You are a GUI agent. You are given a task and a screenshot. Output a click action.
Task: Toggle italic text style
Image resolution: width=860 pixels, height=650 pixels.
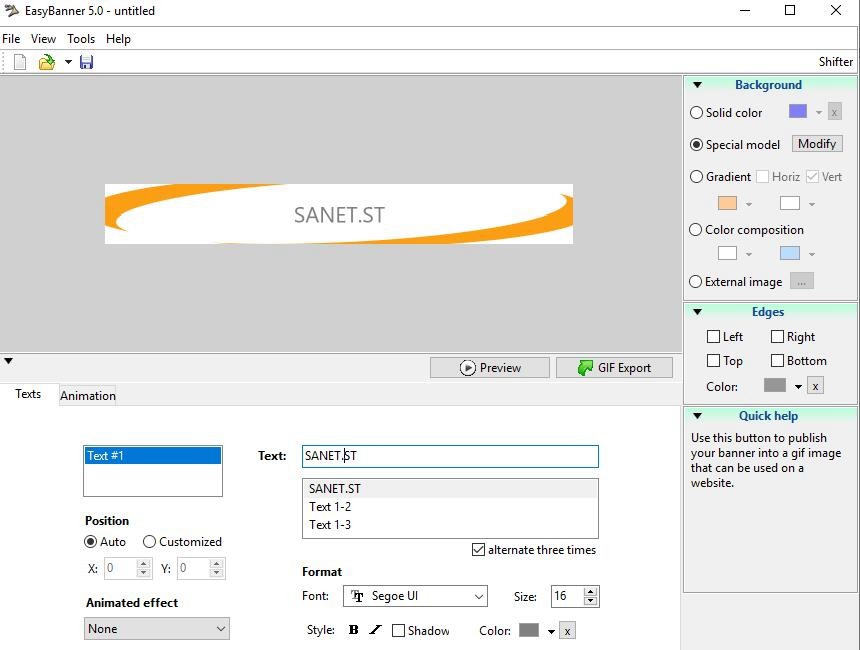(x=375, y=630)
